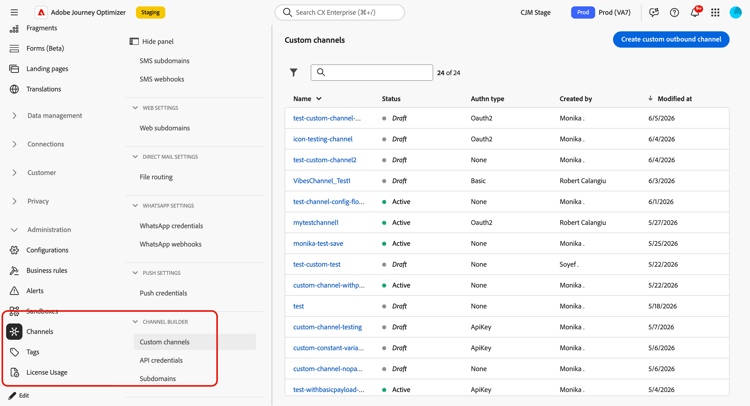Collapse the Channel Builder group
This screenshot has width=750, height=406.
click(135, 322)
